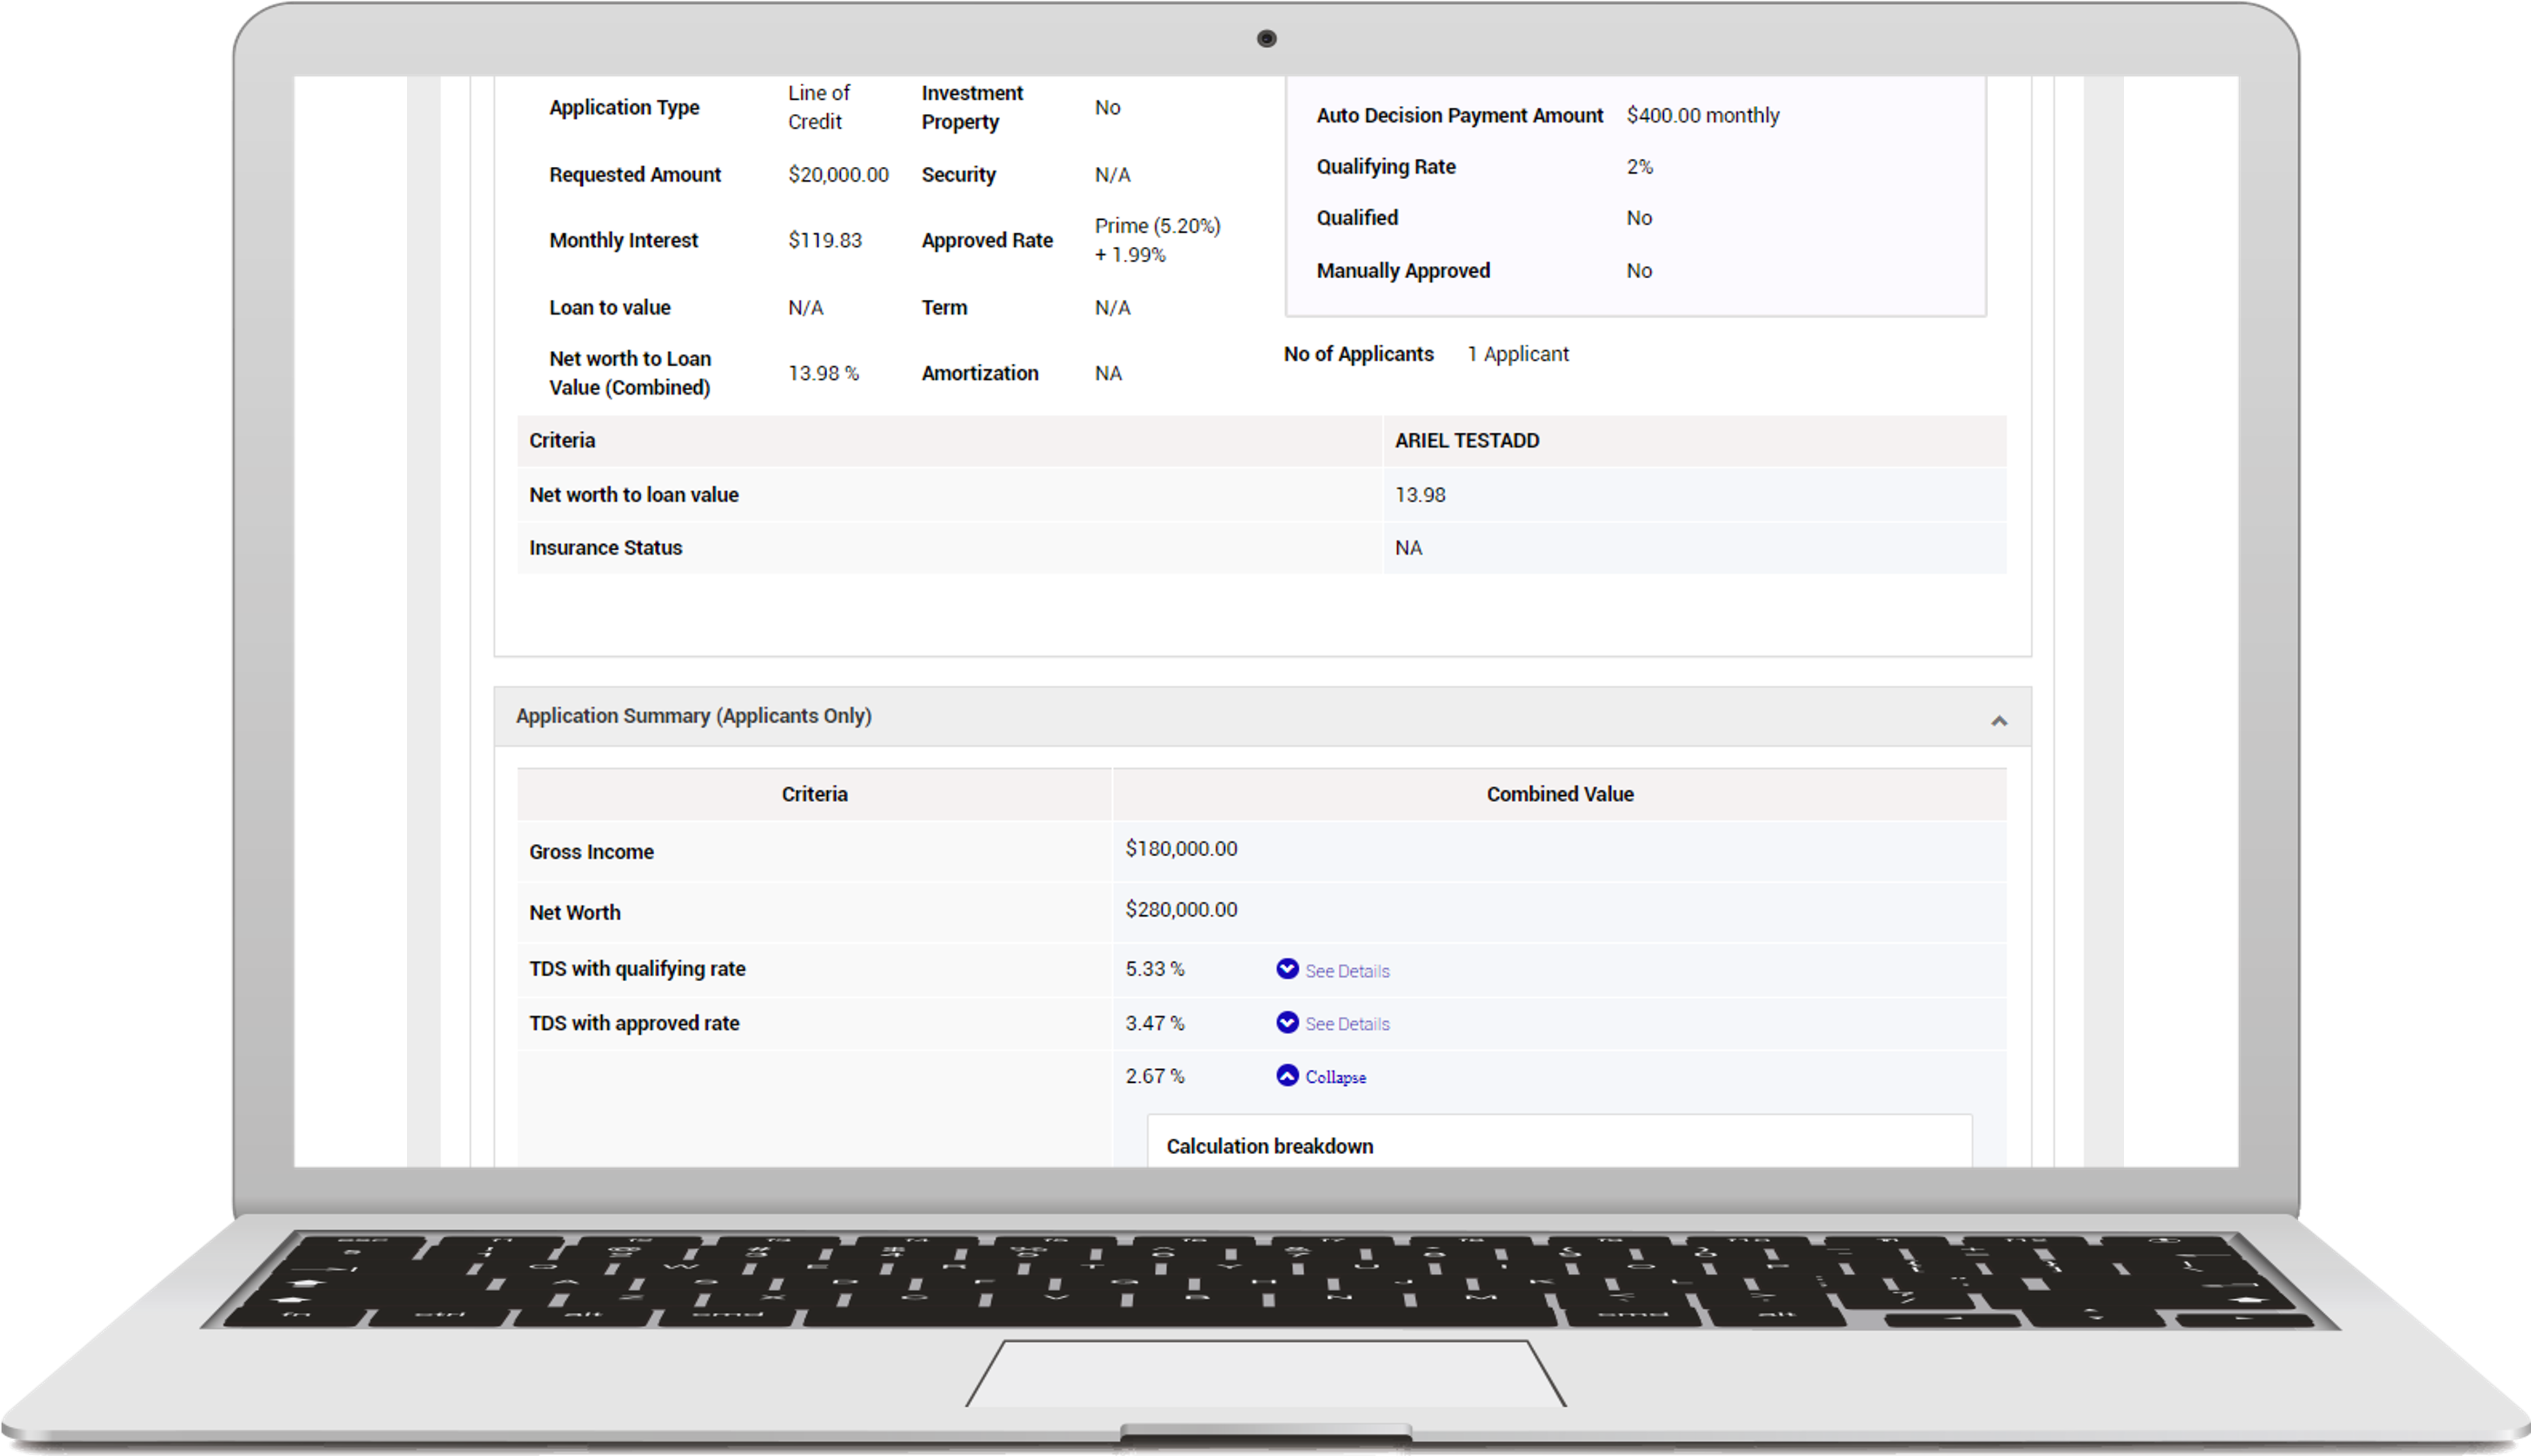
Task: Click the Approved Rate Prime (5.20%) value
Action: pos(1157,240)
